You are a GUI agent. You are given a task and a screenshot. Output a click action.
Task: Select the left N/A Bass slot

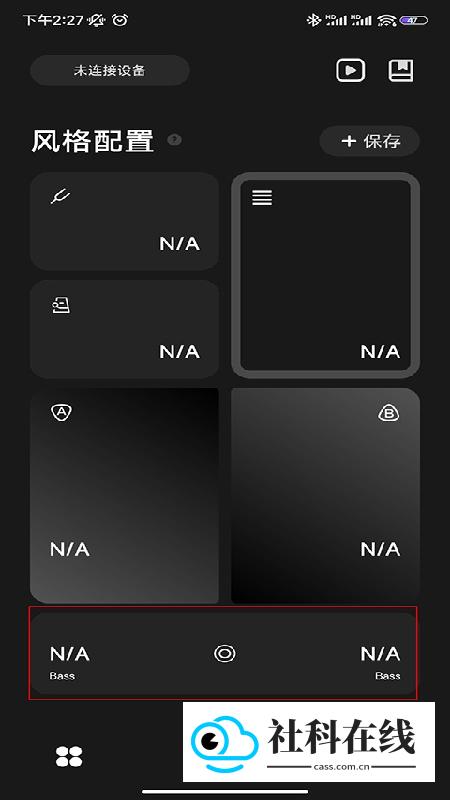(x=70, y=661)
